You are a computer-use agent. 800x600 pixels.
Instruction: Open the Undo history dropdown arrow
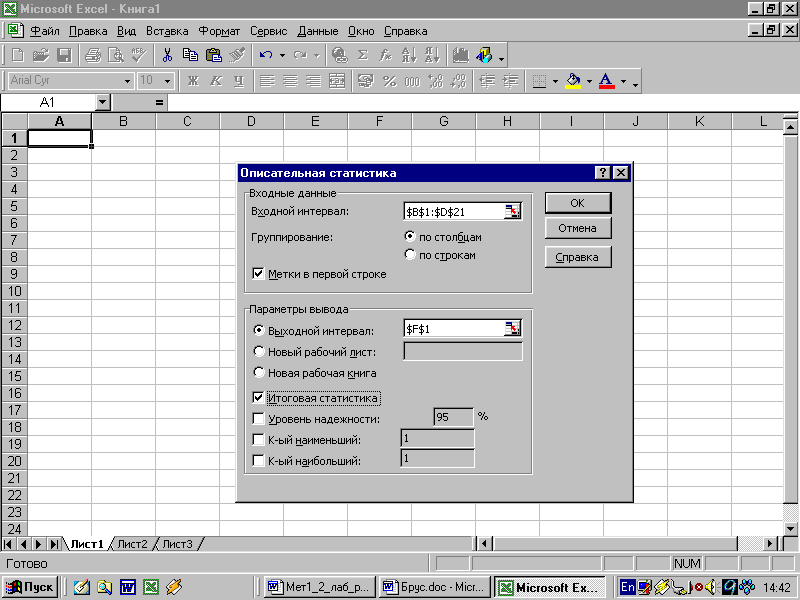[282, 55]
